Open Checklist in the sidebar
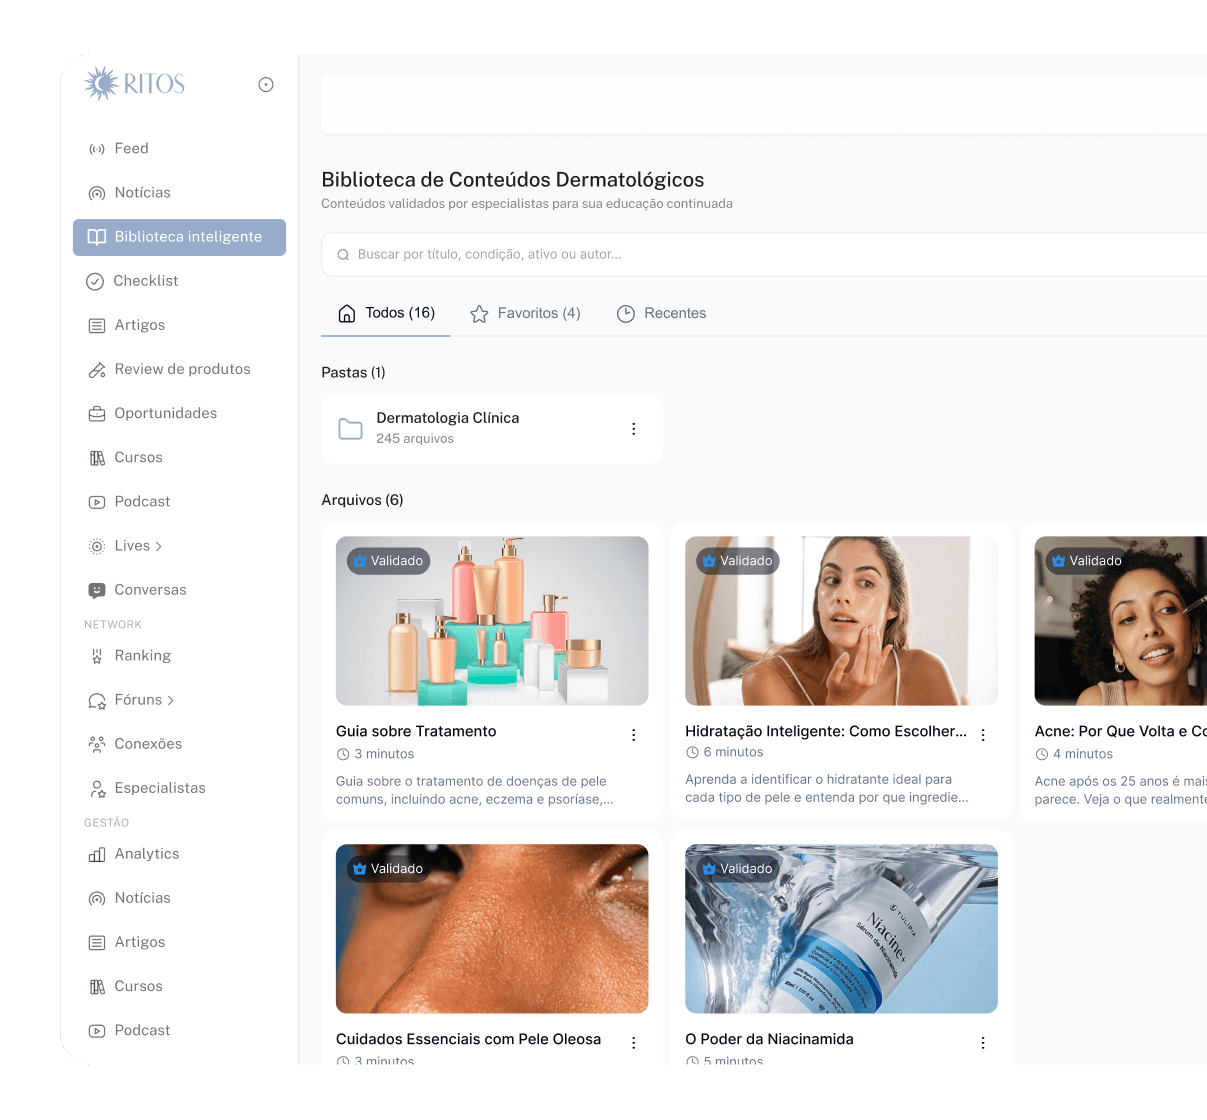 point(145,281)
